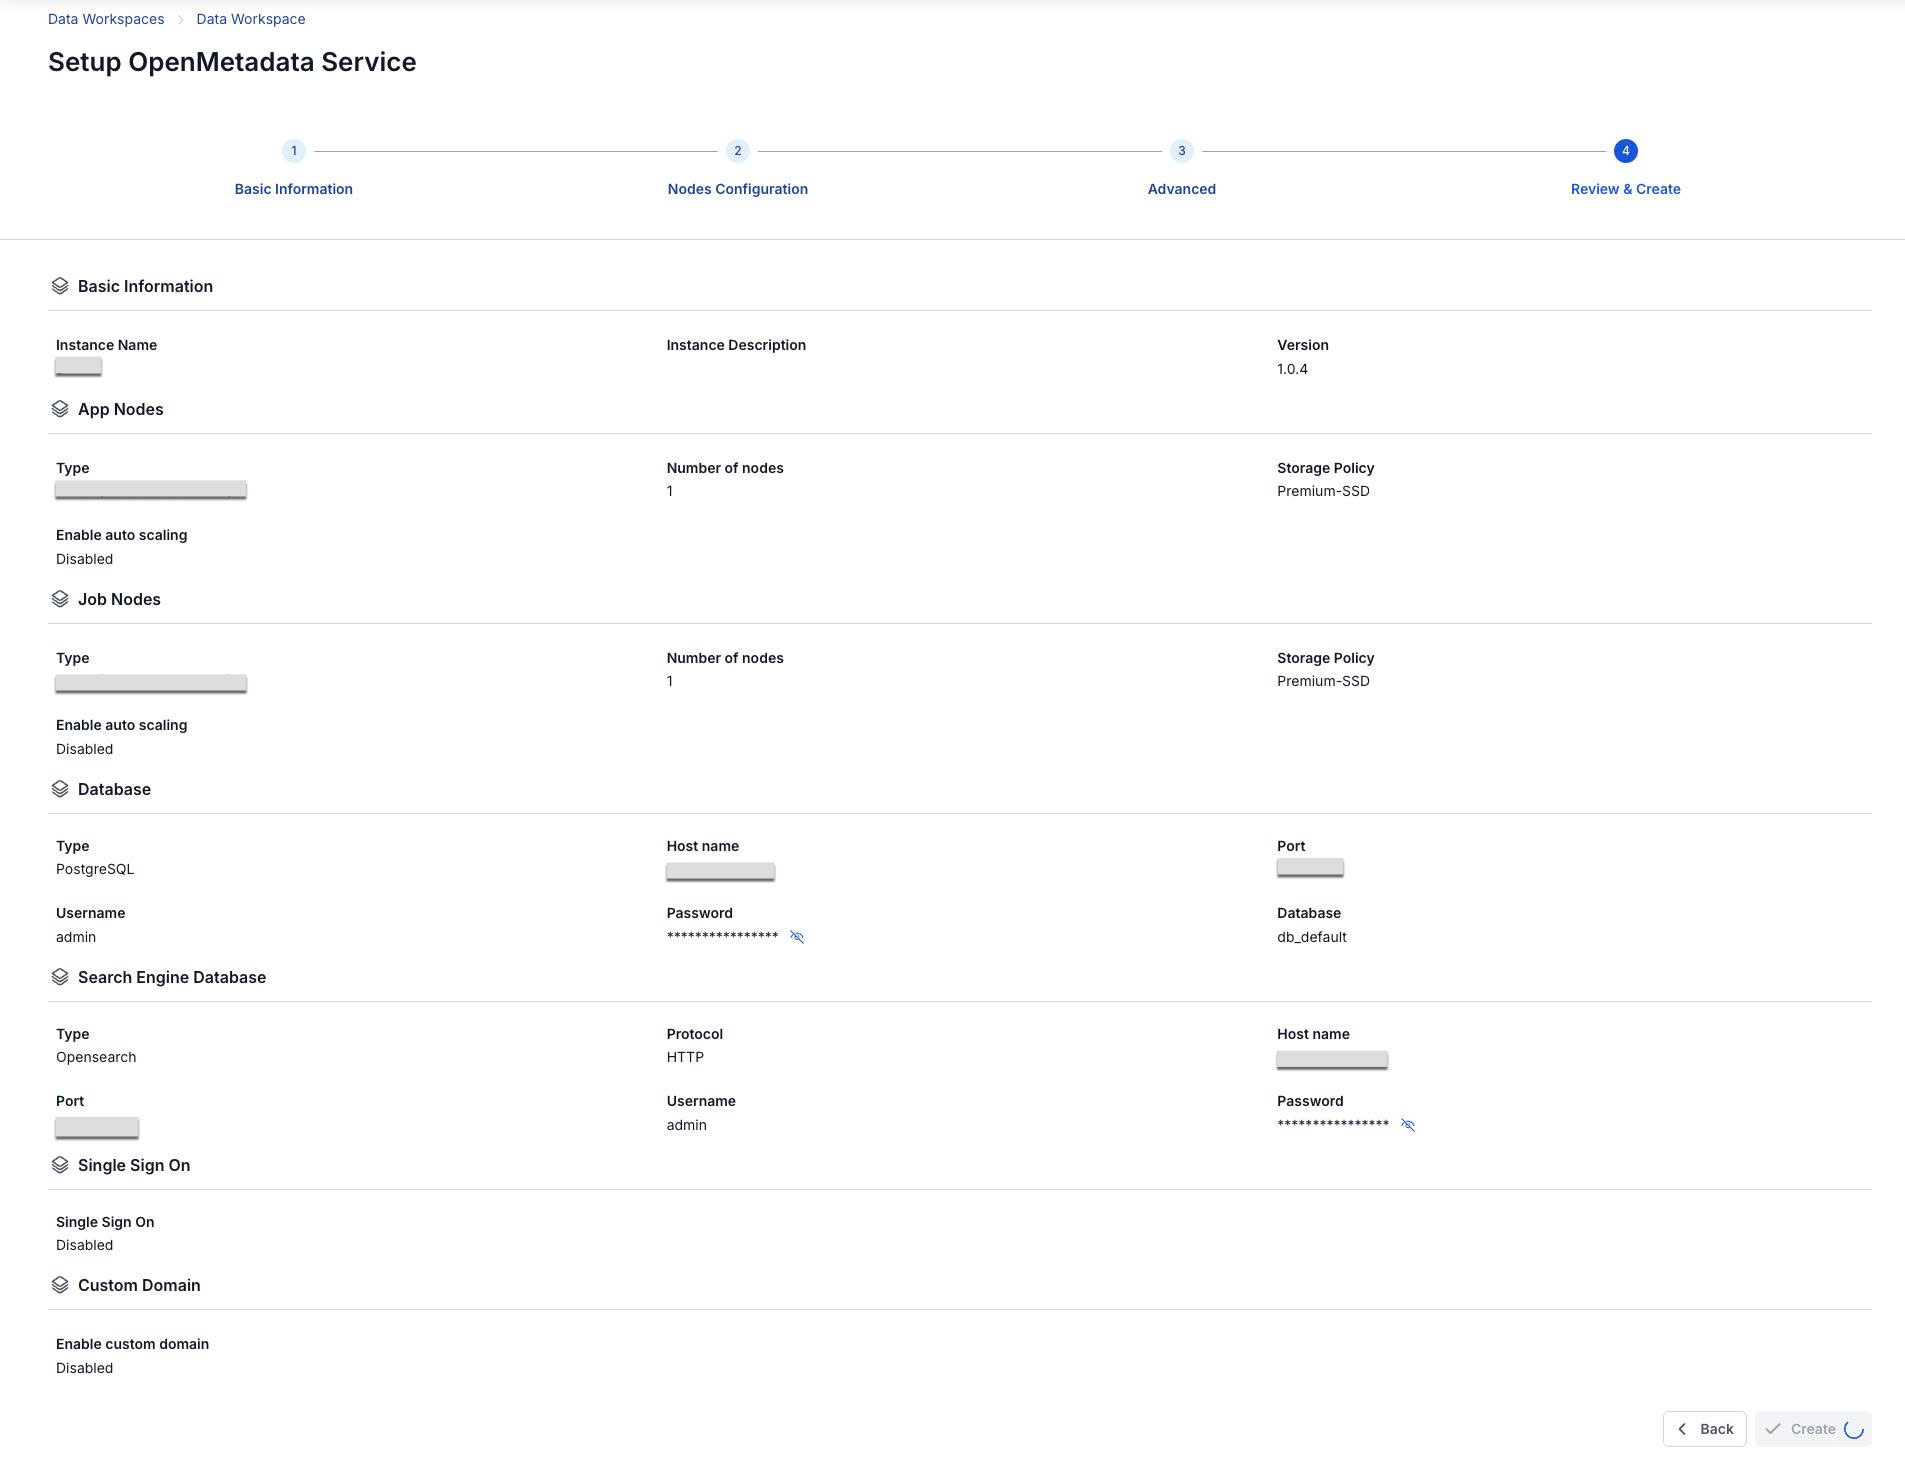Screen dimensions: 1905x1463
Task: Click the Create button
Action: [x=1813, y=1429]
